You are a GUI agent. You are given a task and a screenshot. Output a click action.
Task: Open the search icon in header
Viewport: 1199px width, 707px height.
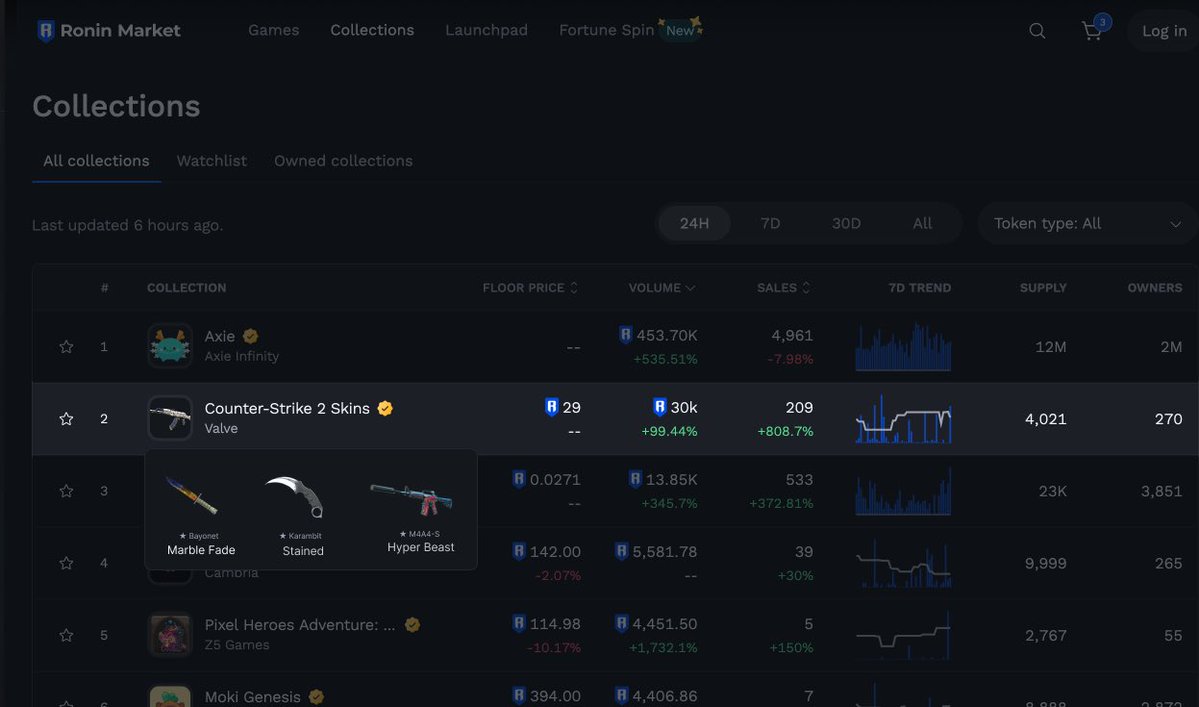(1037, 31)
